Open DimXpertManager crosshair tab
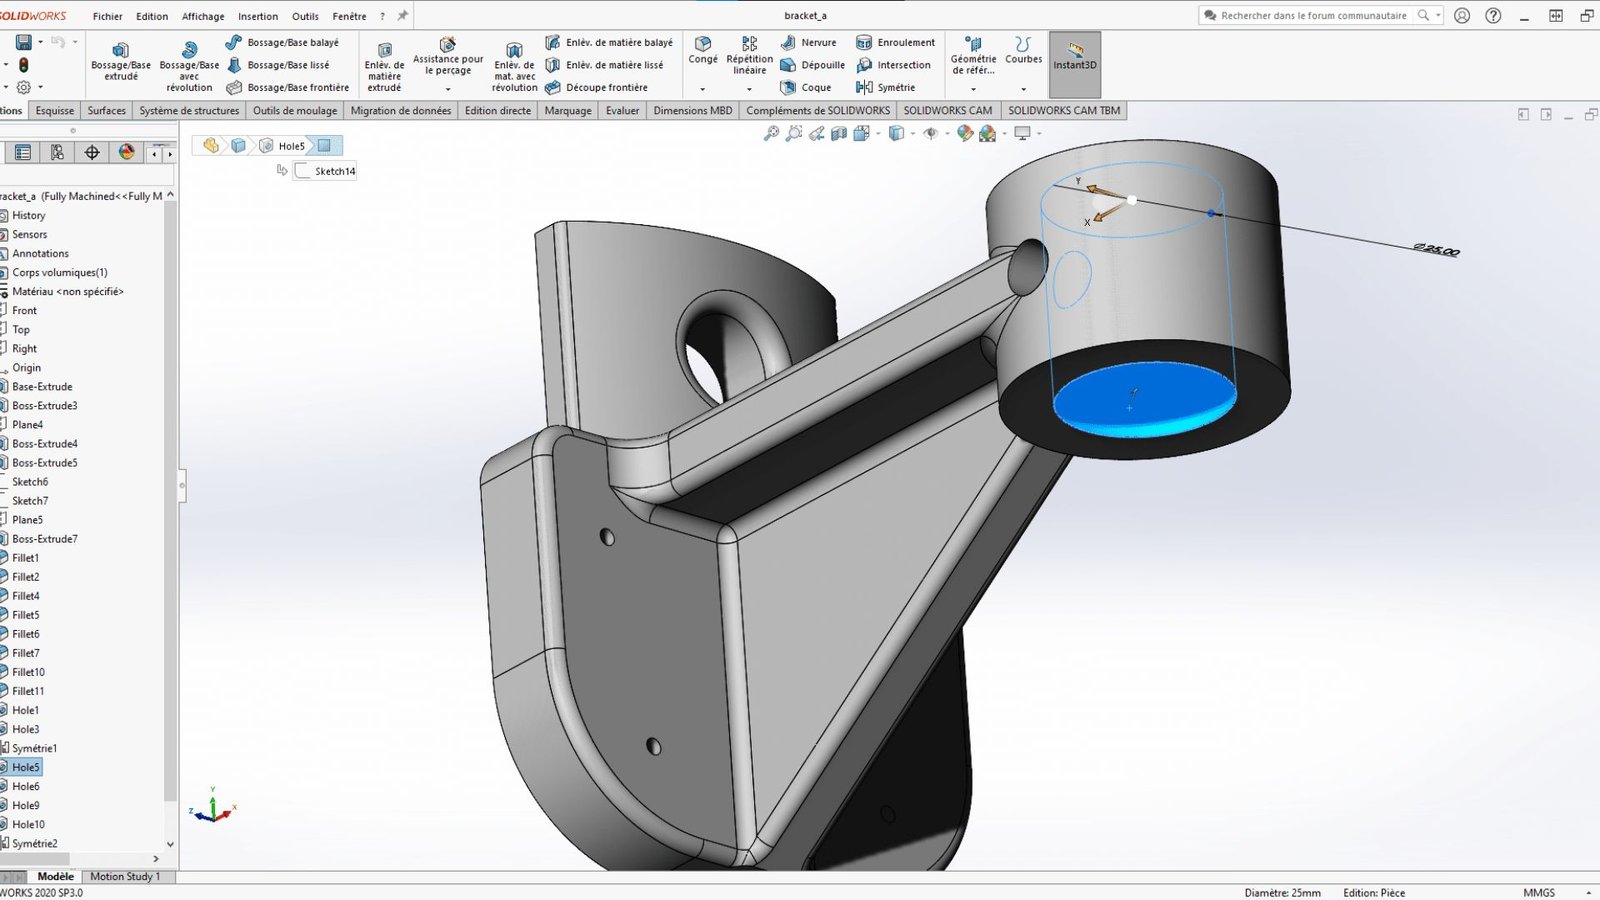Viewport: 1600px width, 900px height. pyautogui.click(x=92, y=152)
